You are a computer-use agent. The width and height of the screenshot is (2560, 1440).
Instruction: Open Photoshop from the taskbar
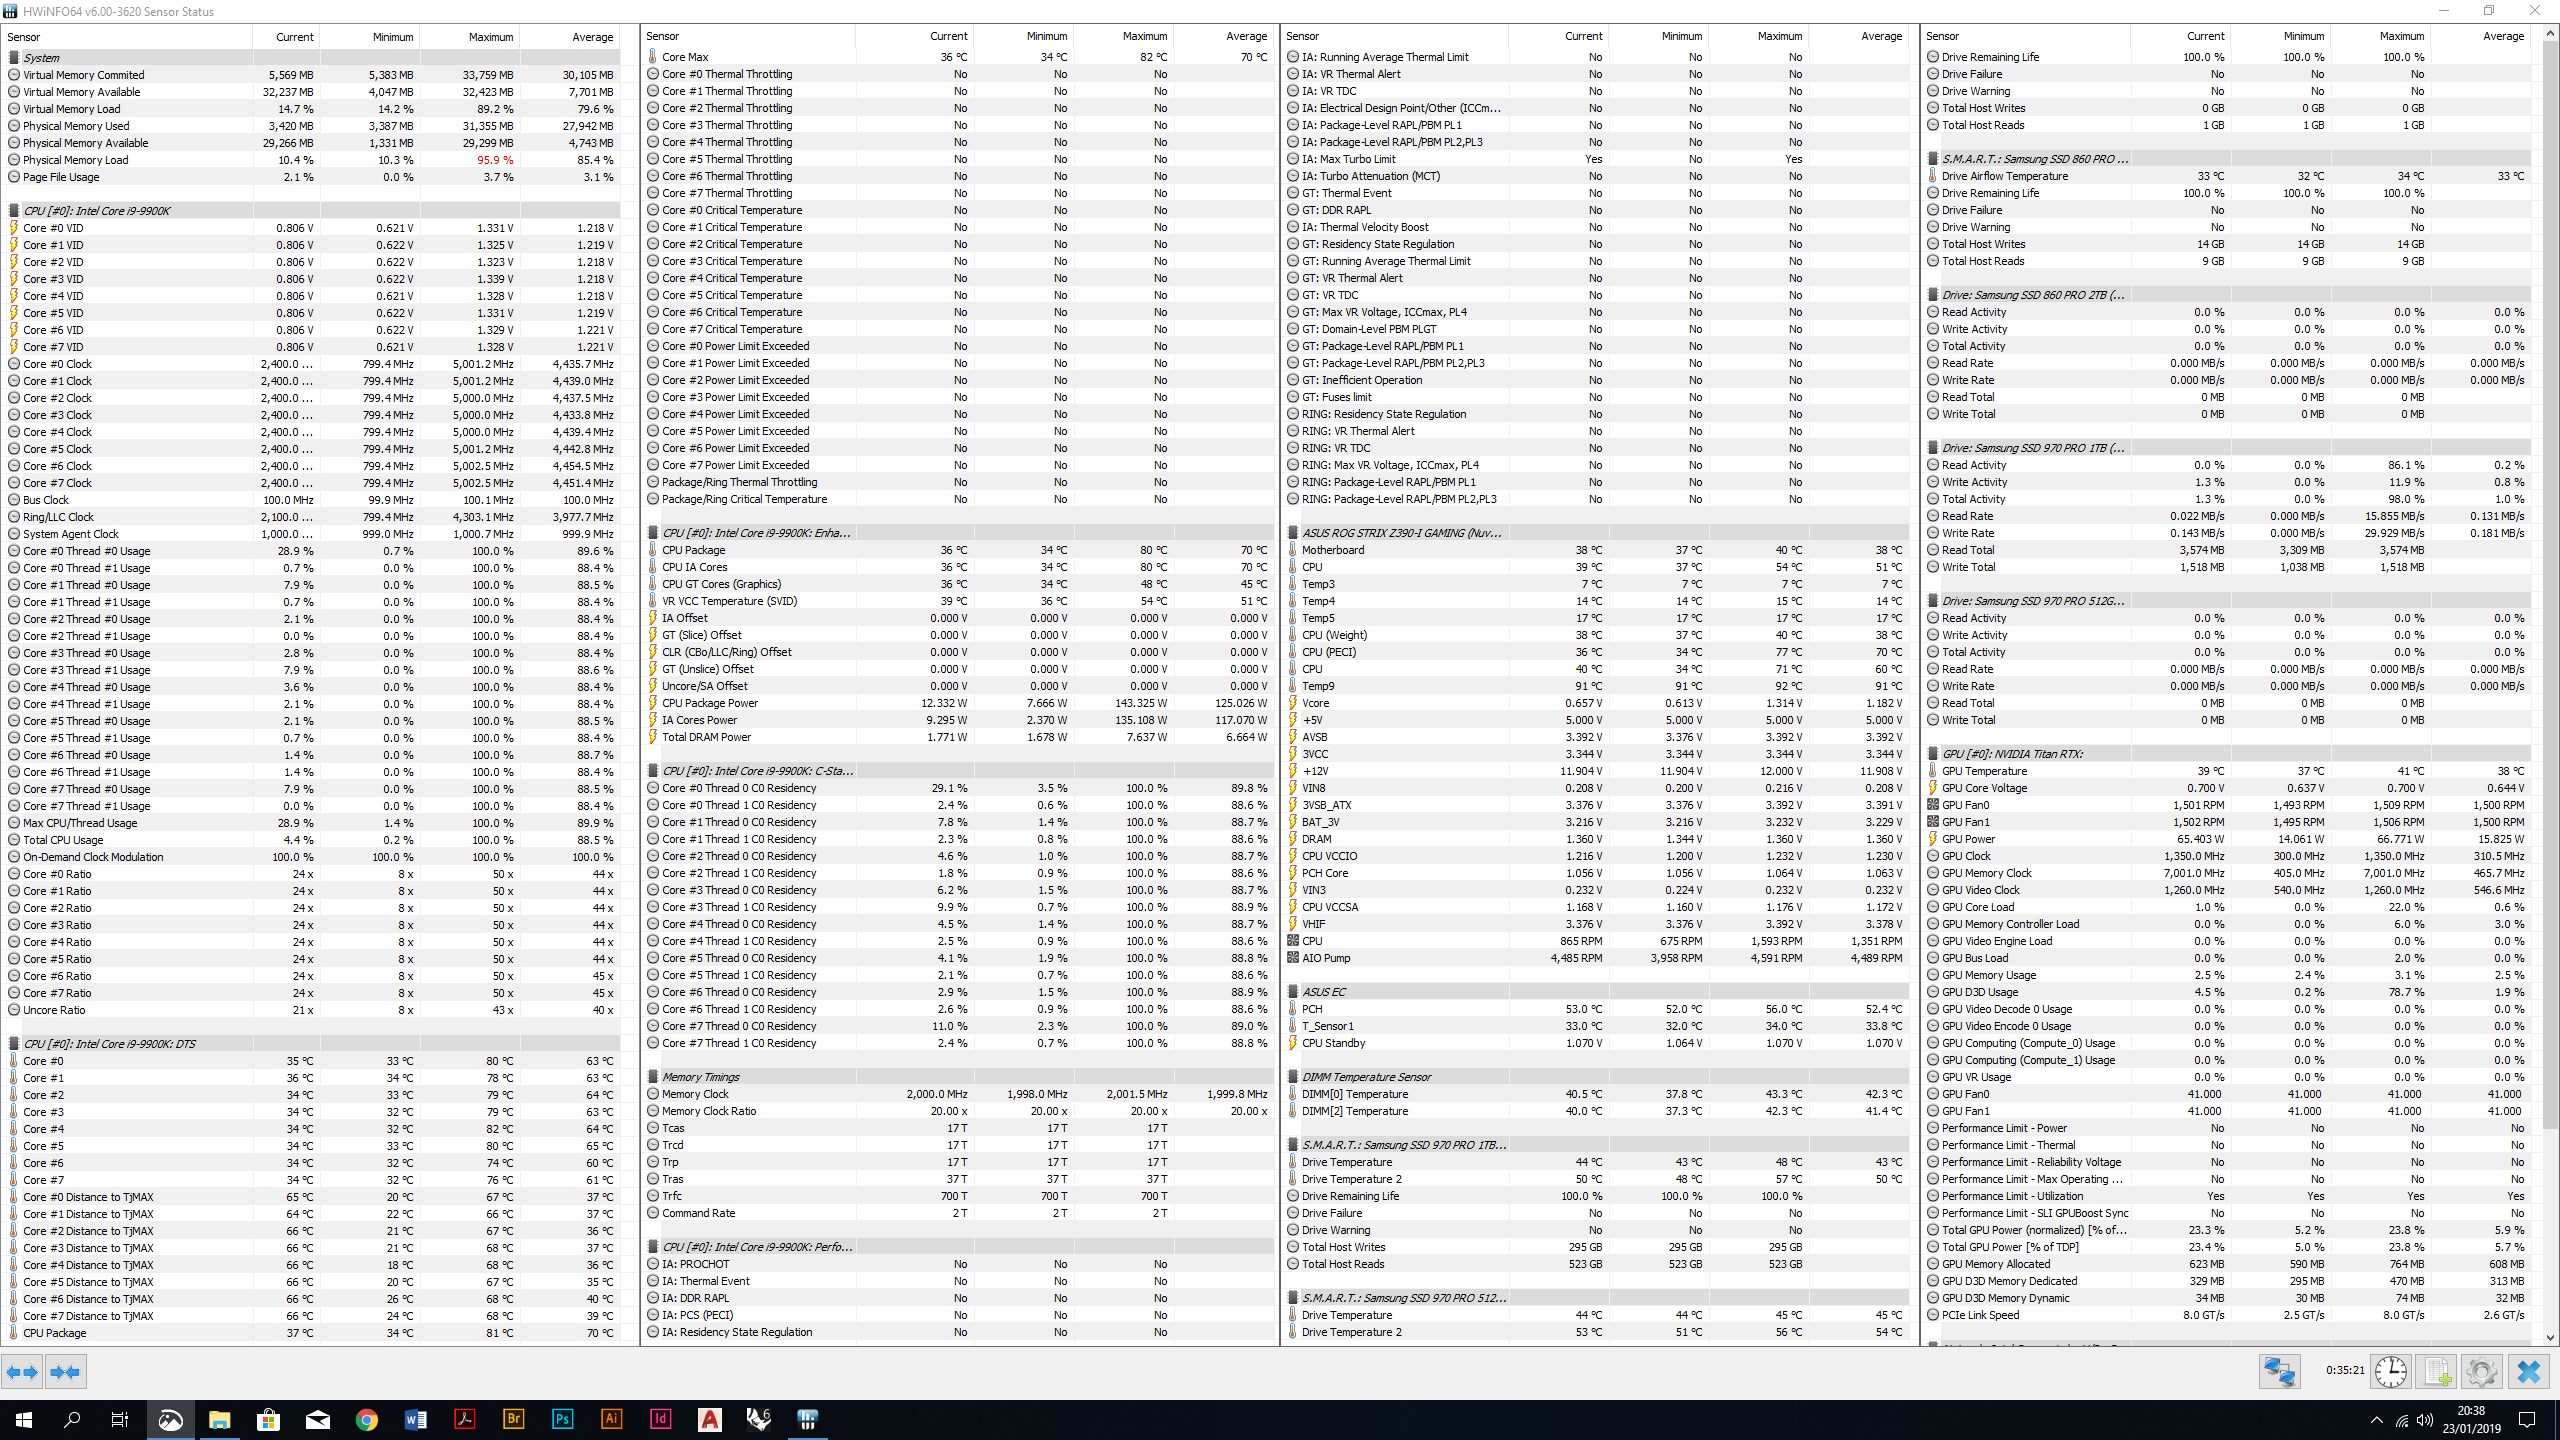coord(562,1419)
